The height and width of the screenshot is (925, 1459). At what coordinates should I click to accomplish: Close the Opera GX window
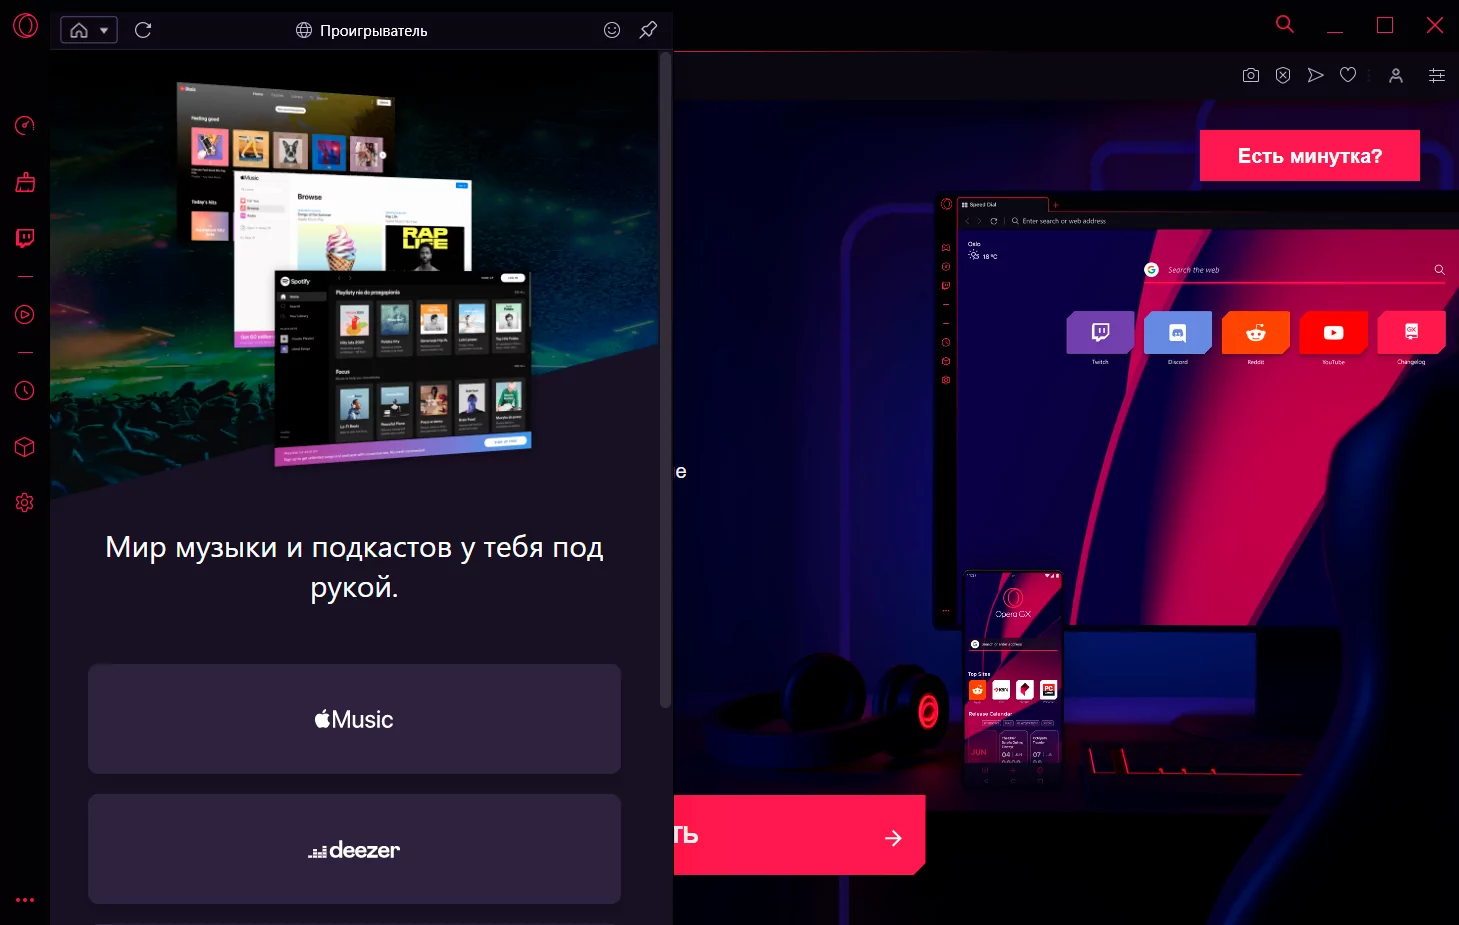tap(1435, 25)
